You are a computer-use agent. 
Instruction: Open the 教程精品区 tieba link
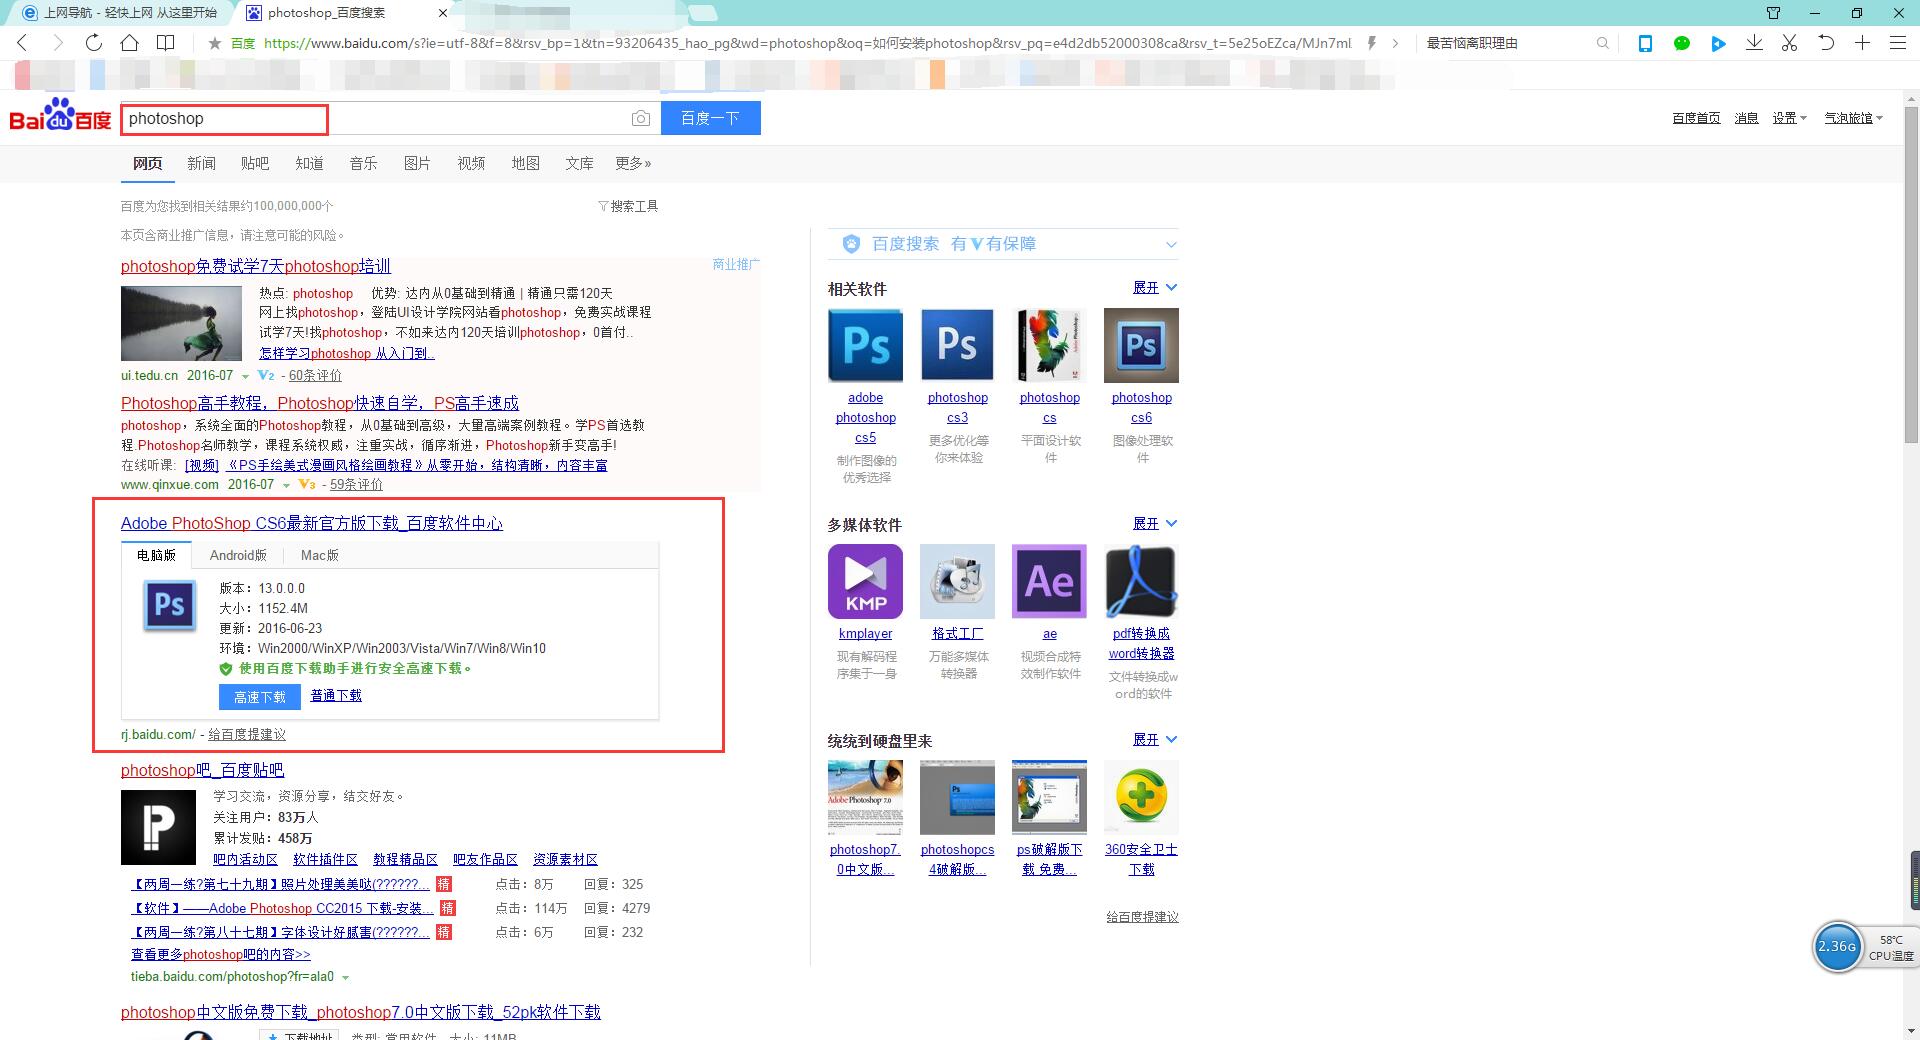[x=405, y=860]
